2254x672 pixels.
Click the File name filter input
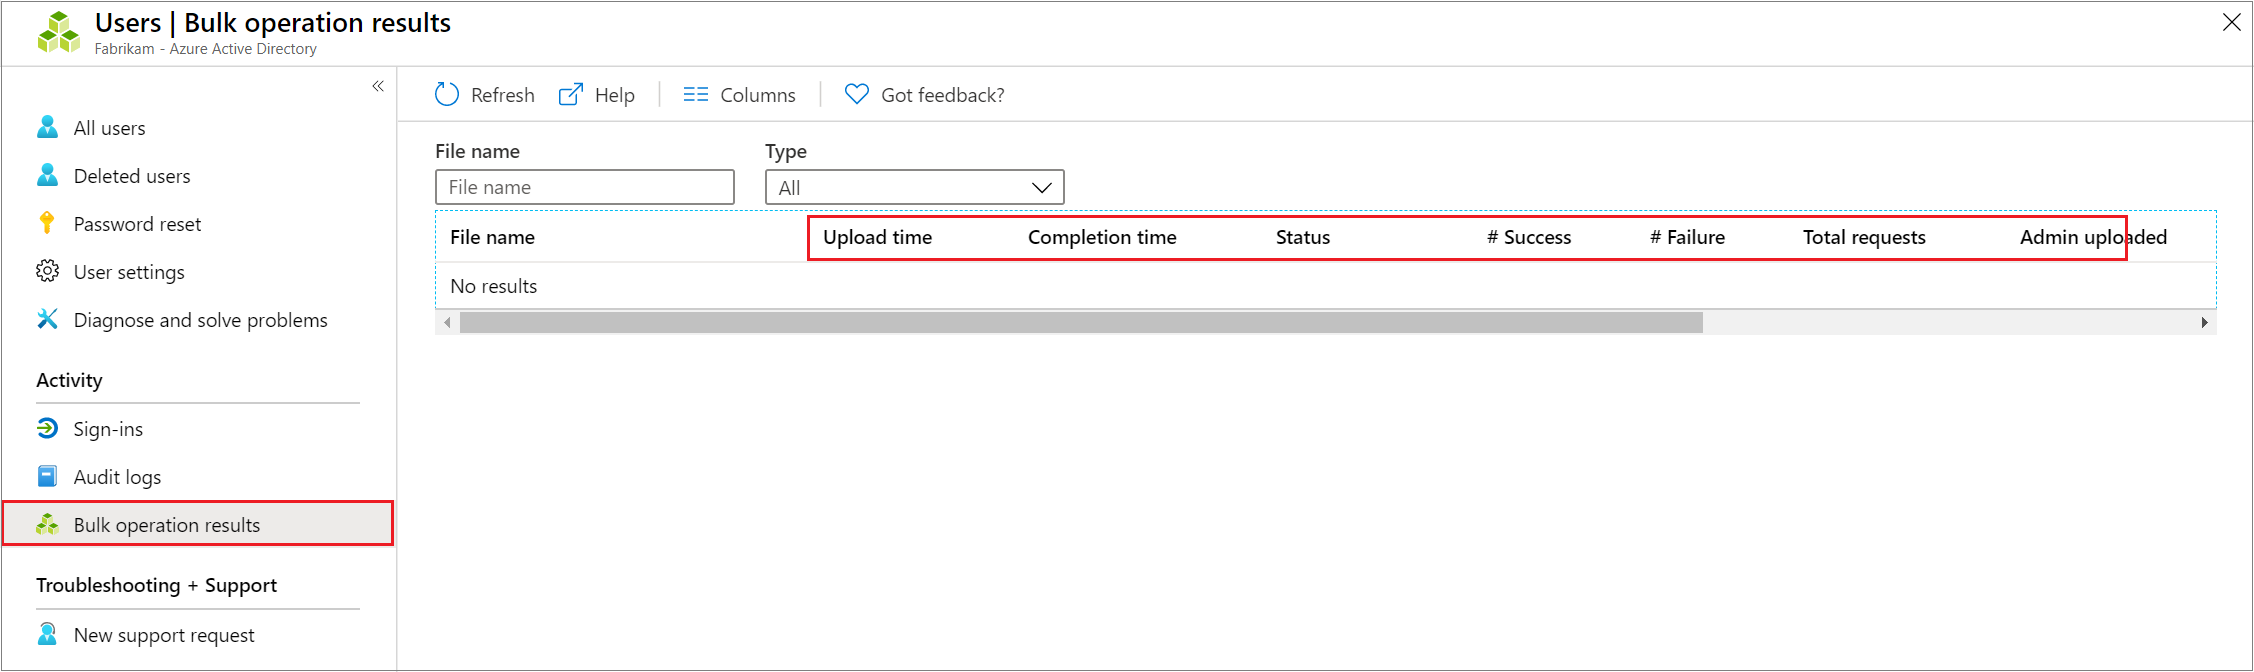[x=584, y=187]
